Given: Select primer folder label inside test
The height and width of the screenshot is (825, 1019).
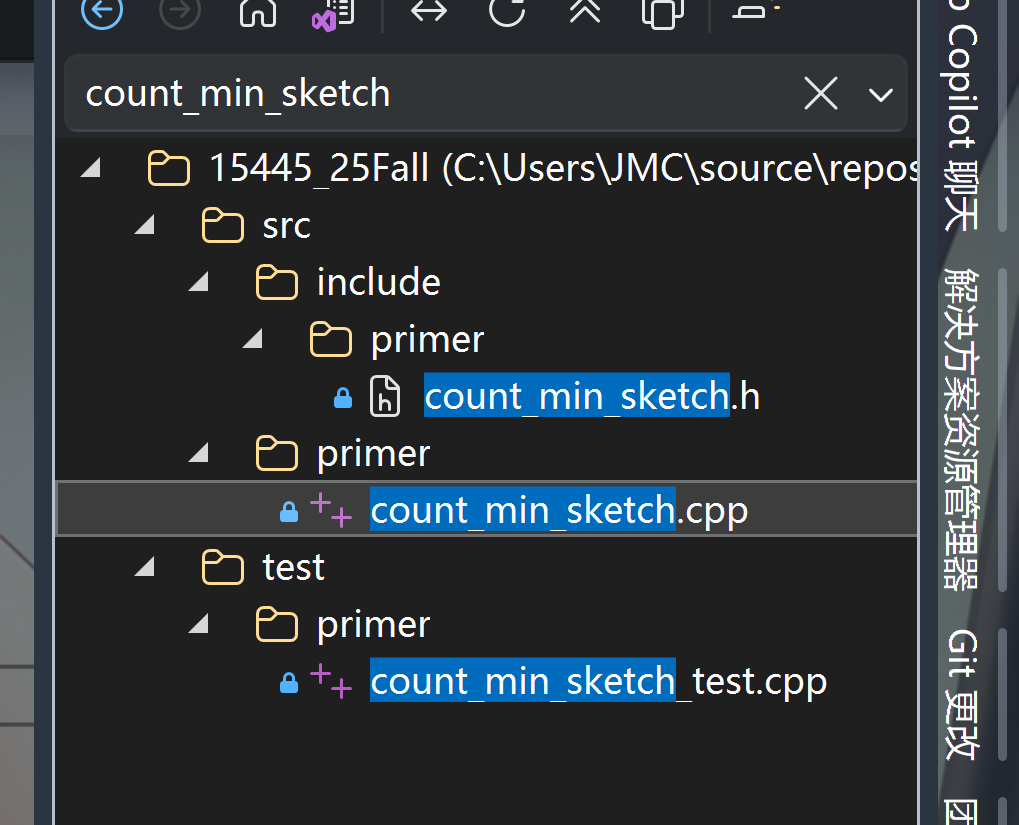Looking at the screenshot, I should [374, 625].
